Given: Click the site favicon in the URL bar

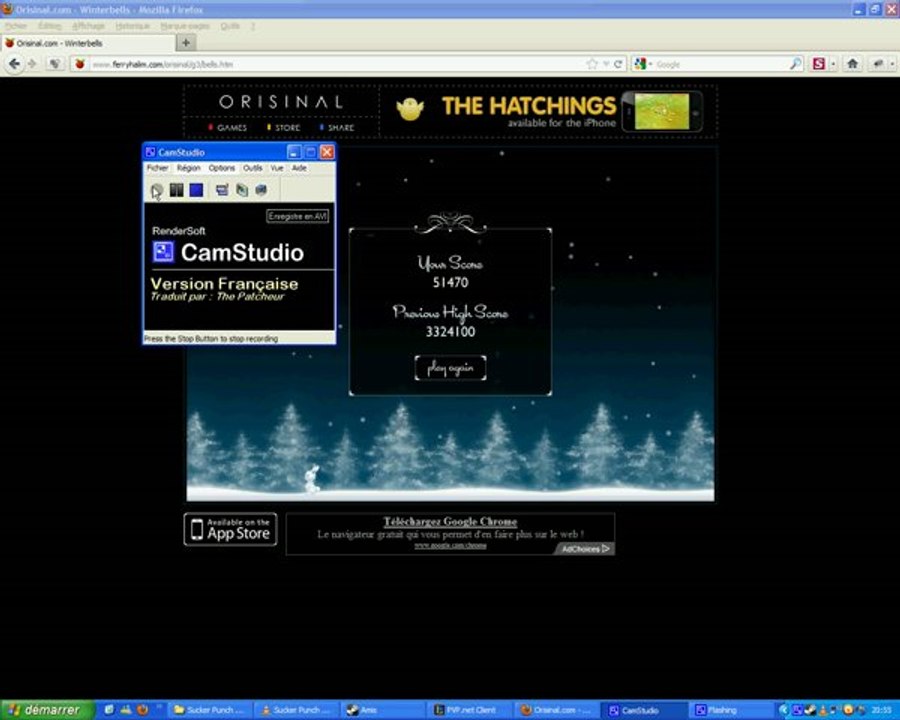Looking at the screenshot, I should pyautogui.click(x=80, y=64).
